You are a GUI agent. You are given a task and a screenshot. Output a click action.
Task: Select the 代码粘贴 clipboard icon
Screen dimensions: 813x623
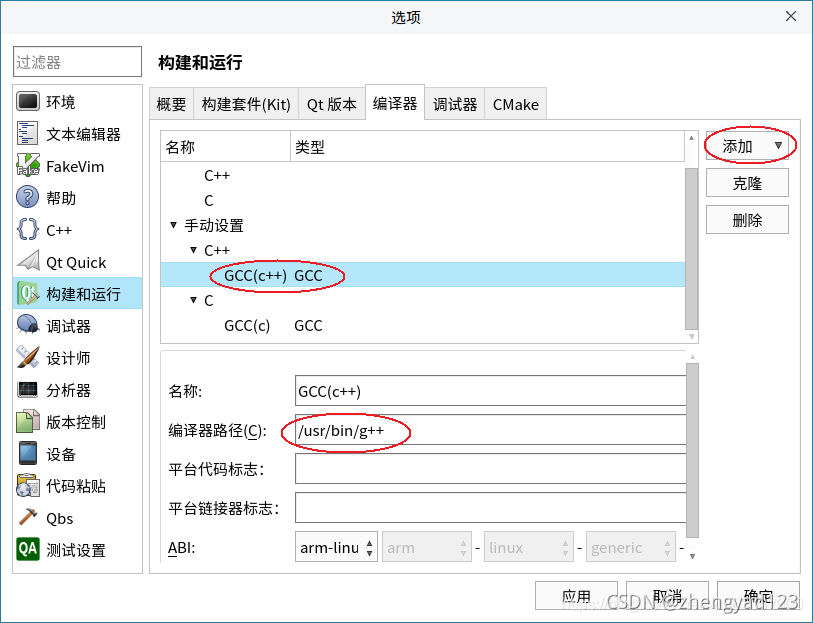coord(27,486)
